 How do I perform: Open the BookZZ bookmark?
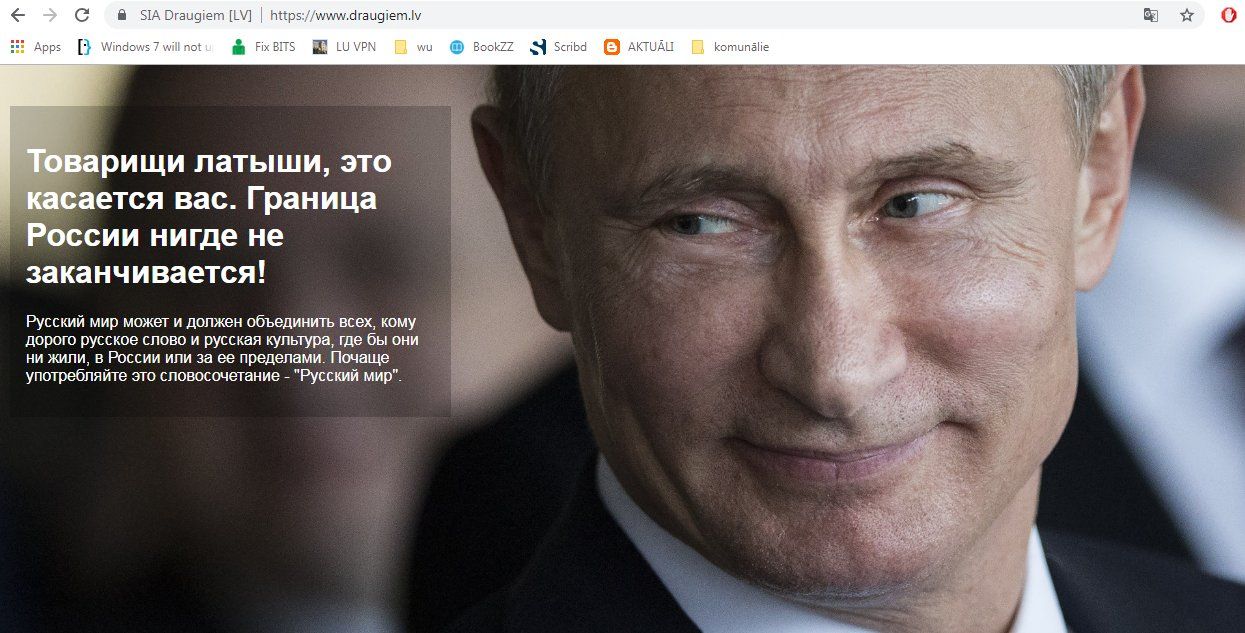pos(481,47)
